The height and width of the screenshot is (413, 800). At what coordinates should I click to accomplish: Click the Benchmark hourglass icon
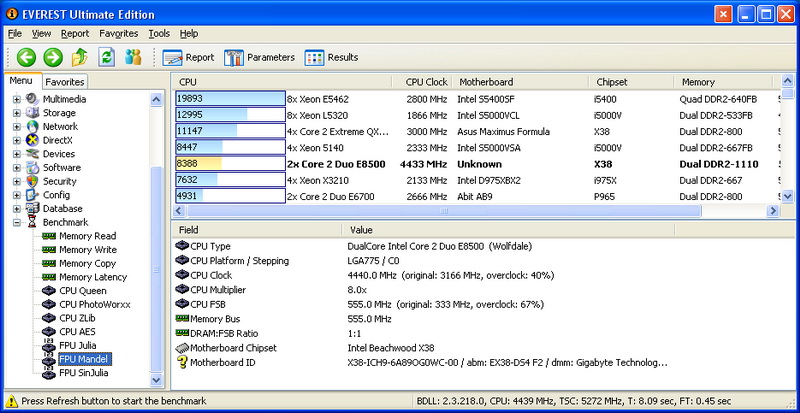pyautogui.click(x=32, y=223)
